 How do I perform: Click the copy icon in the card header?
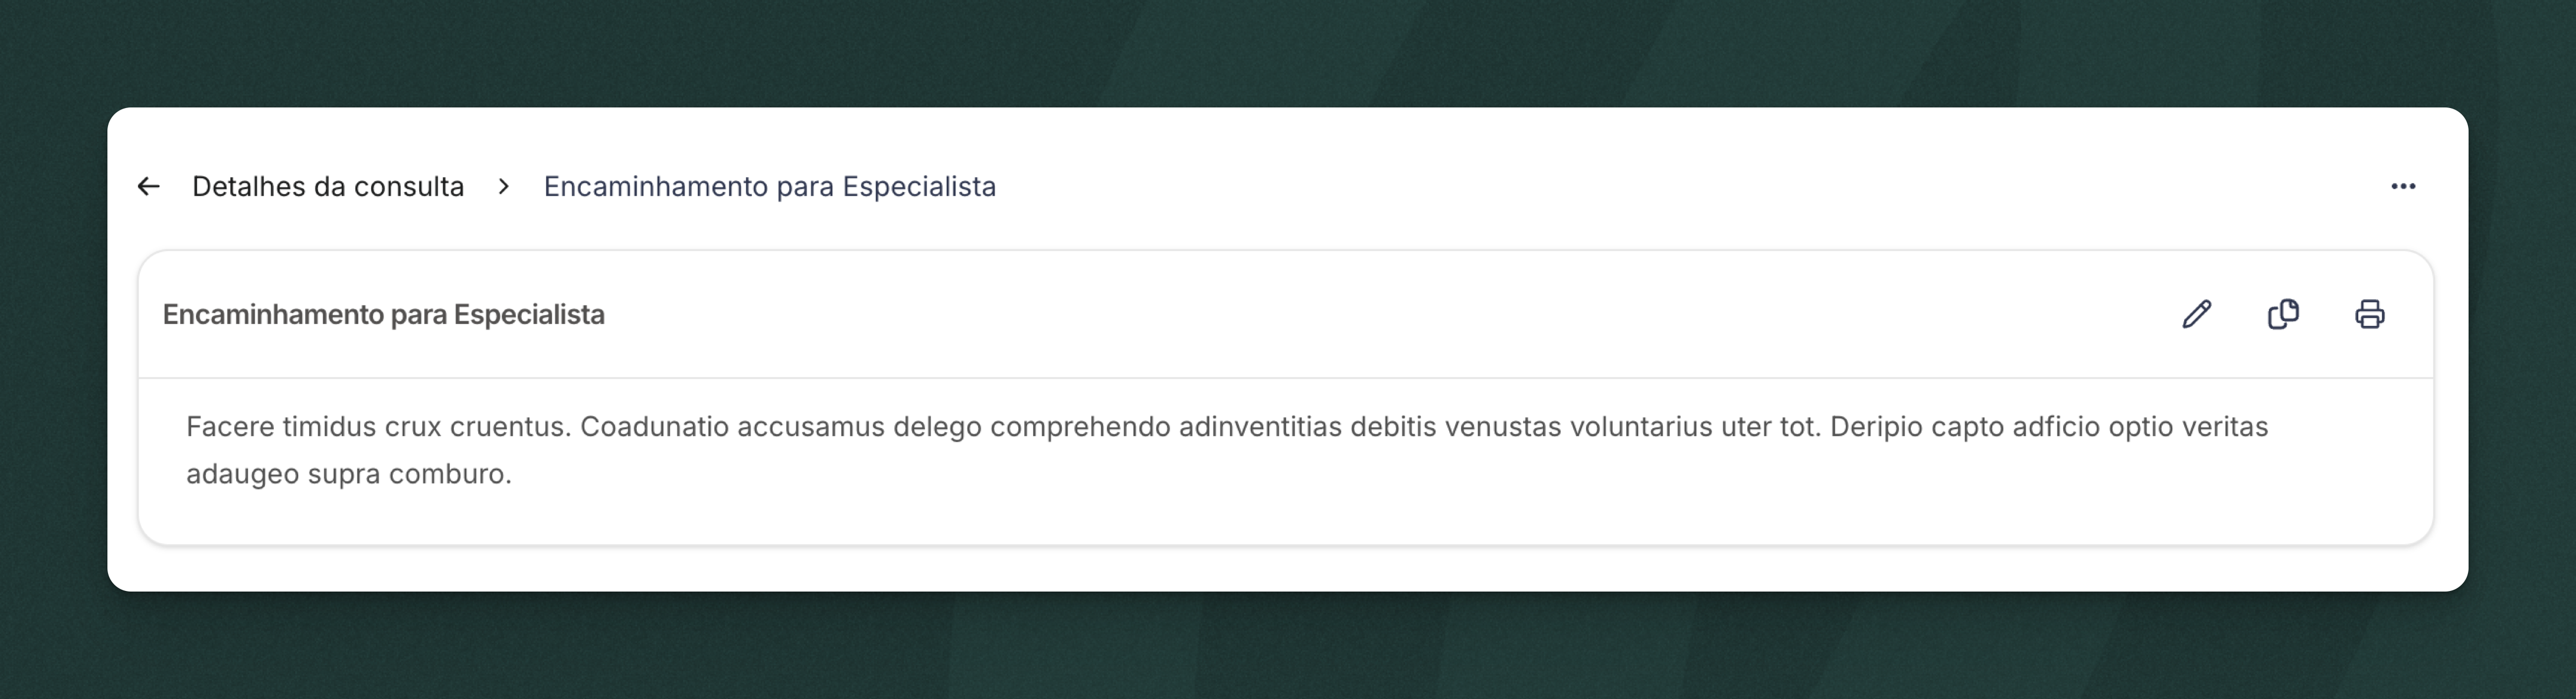(x=2283, y=314)
